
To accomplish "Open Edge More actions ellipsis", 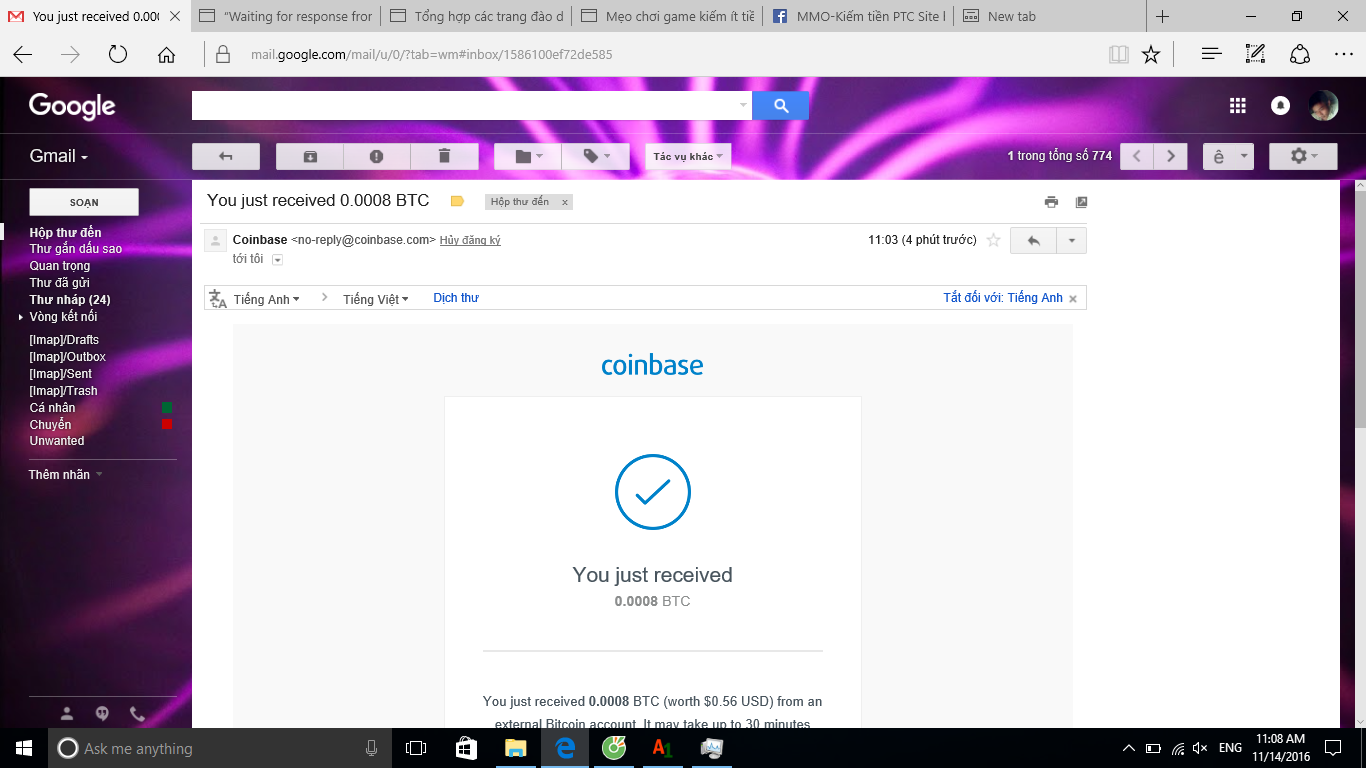I will [x=1344, y=55].
